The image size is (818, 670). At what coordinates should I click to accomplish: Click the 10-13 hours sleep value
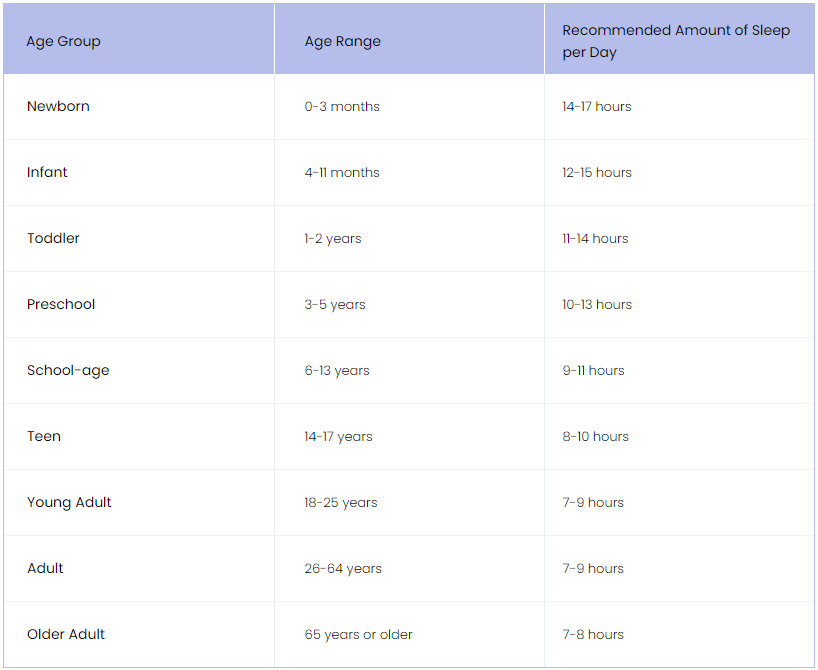coord(596,305)
